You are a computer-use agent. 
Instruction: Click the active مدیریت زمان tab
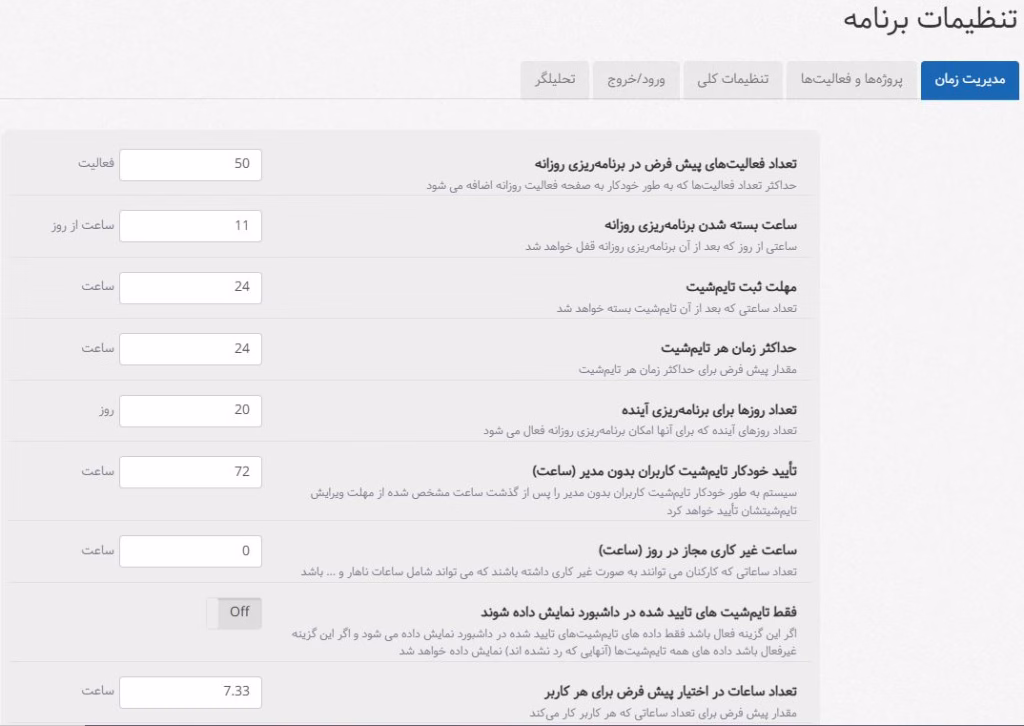(969, 80)
